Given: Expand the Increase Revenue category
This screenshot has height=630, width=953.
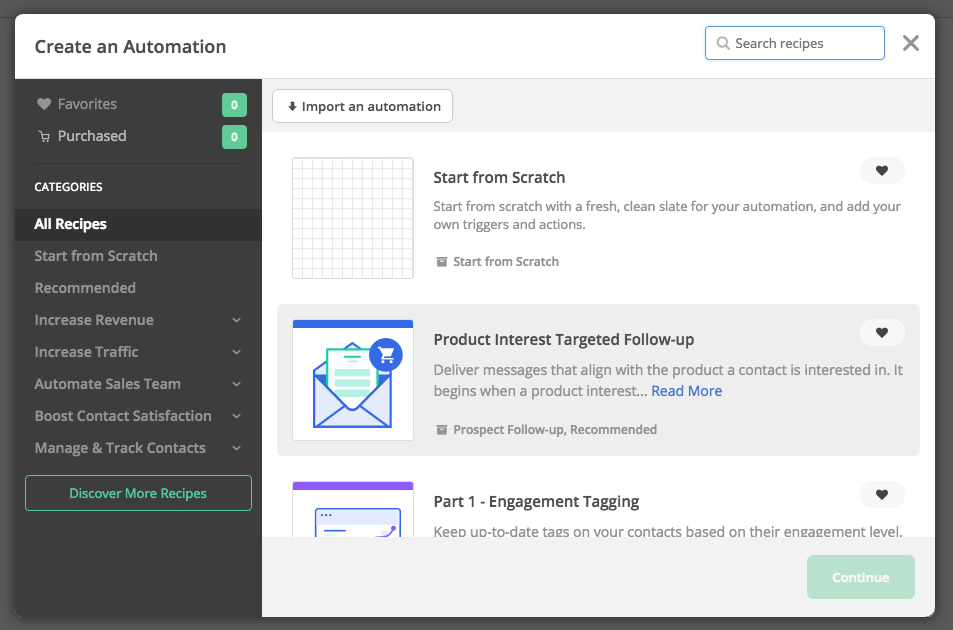Looking at the screenshot, I should [x=237, y=320].
